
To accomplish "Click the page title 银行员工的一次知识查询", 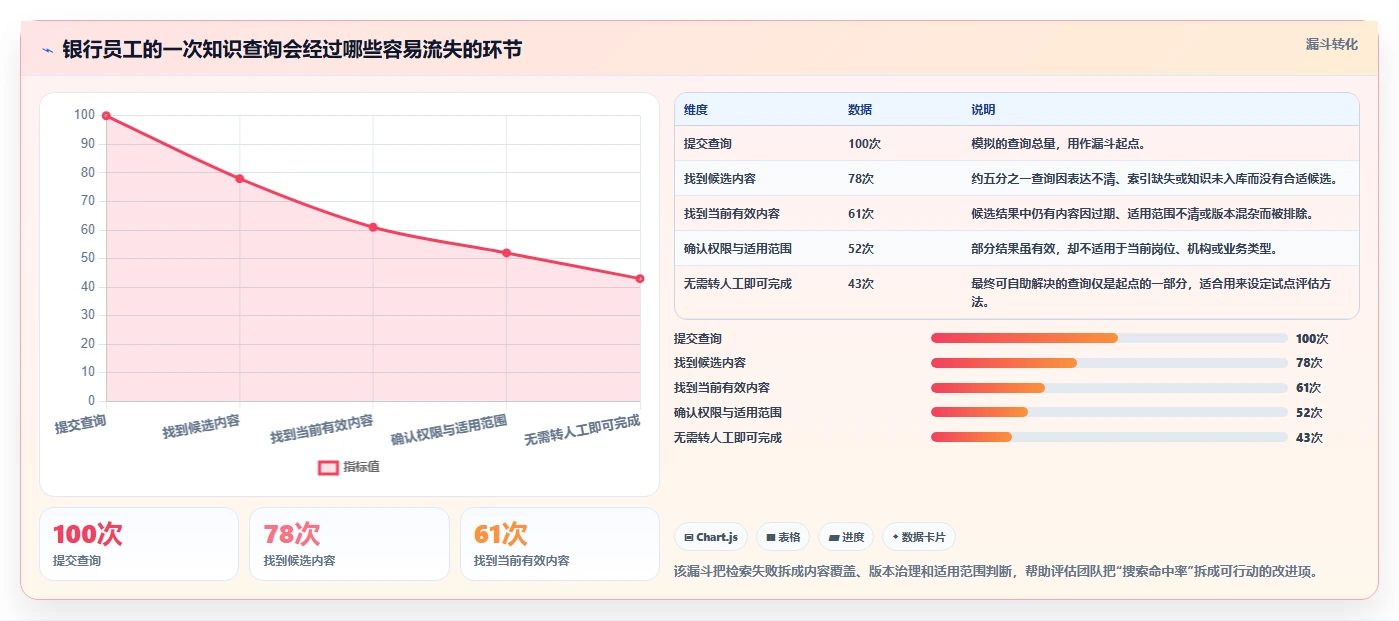I will (292, 49).
